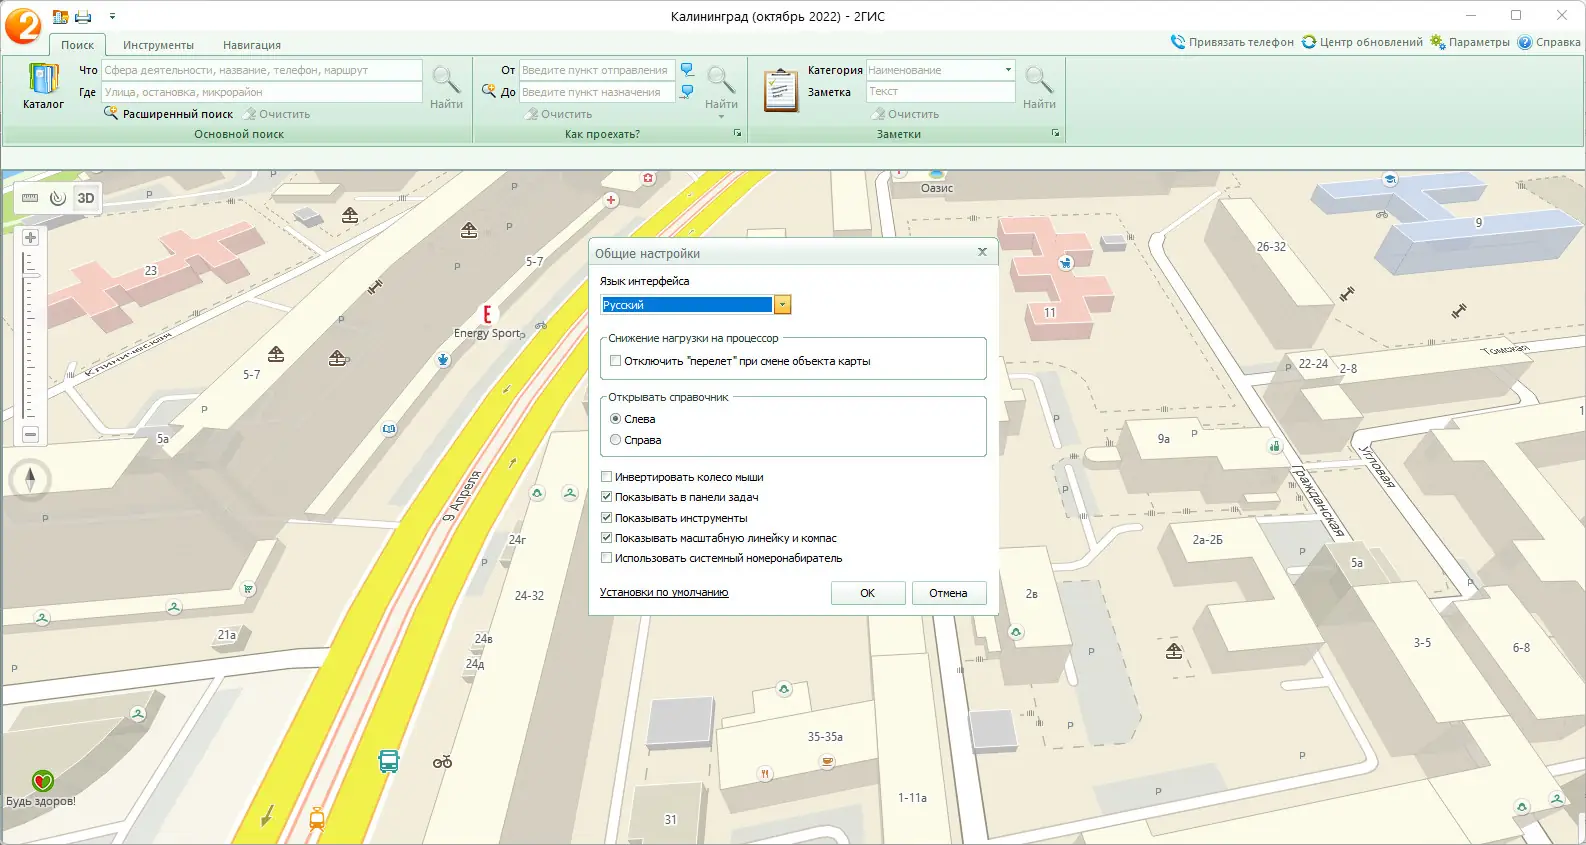Open the Каталог catalog
This screenshot has width=1586, height=845.
pos(43,87)
